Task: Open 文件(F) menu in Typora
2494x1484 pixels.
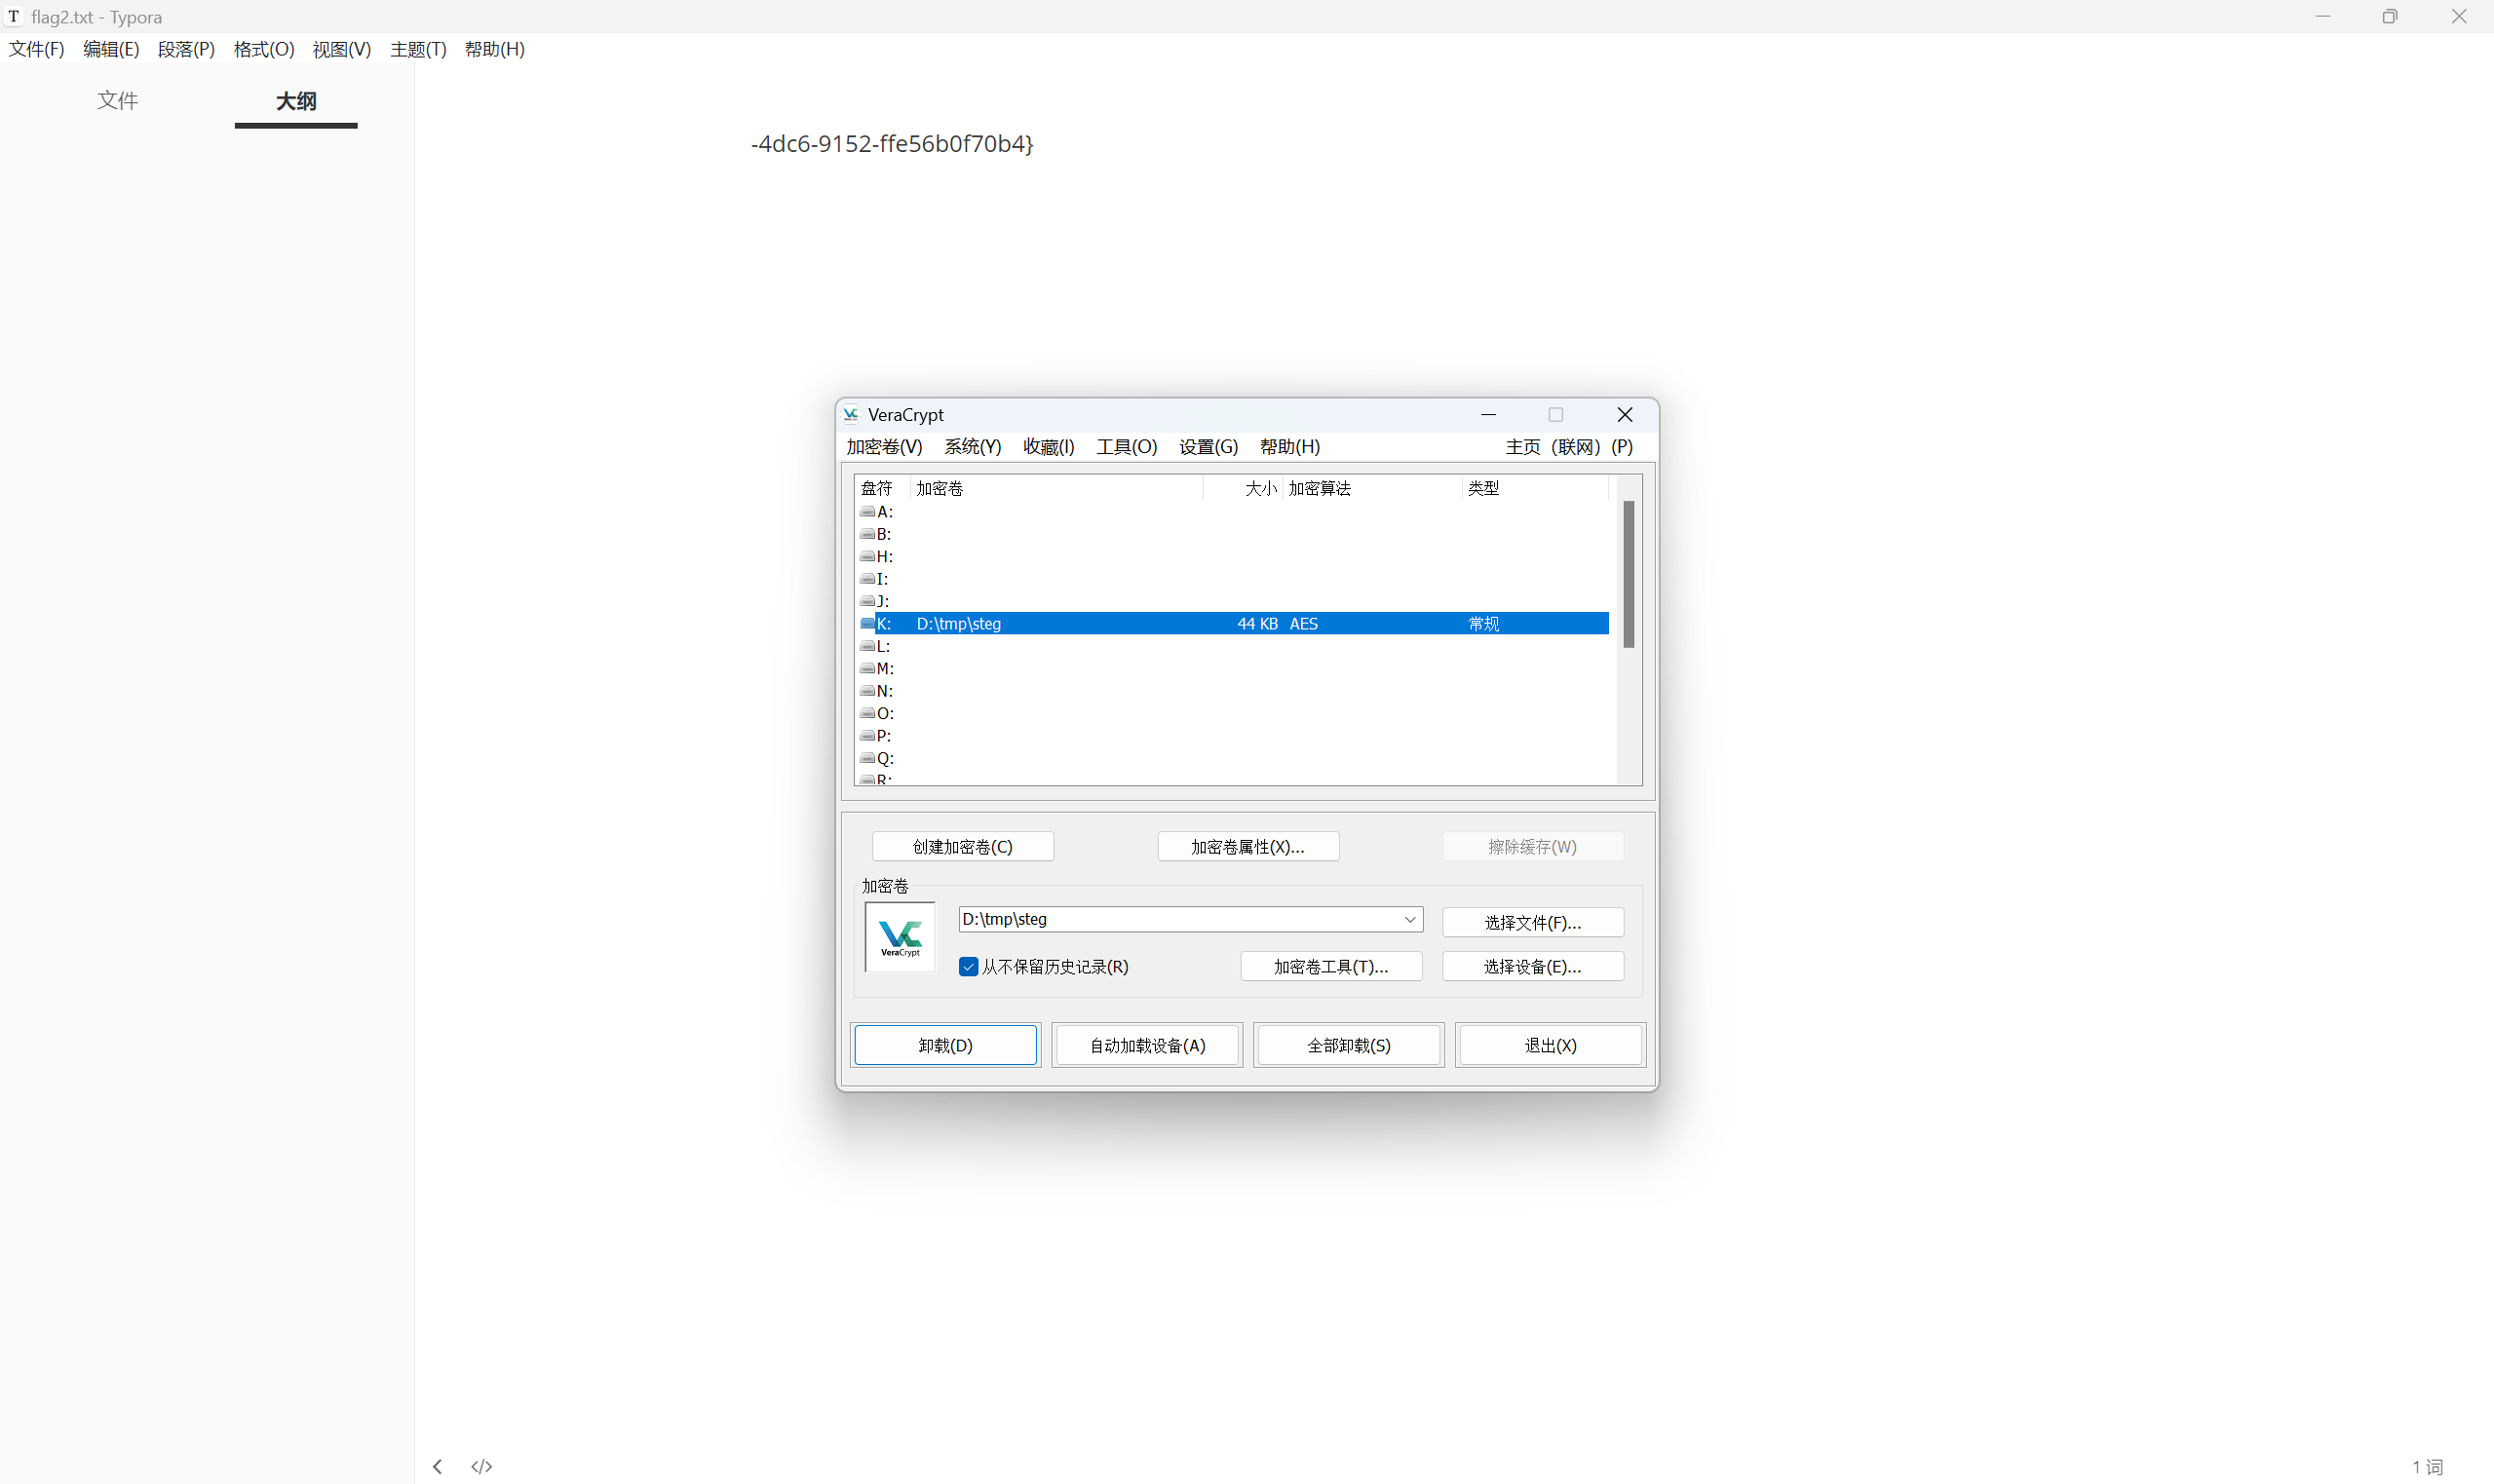Action: 37,49
